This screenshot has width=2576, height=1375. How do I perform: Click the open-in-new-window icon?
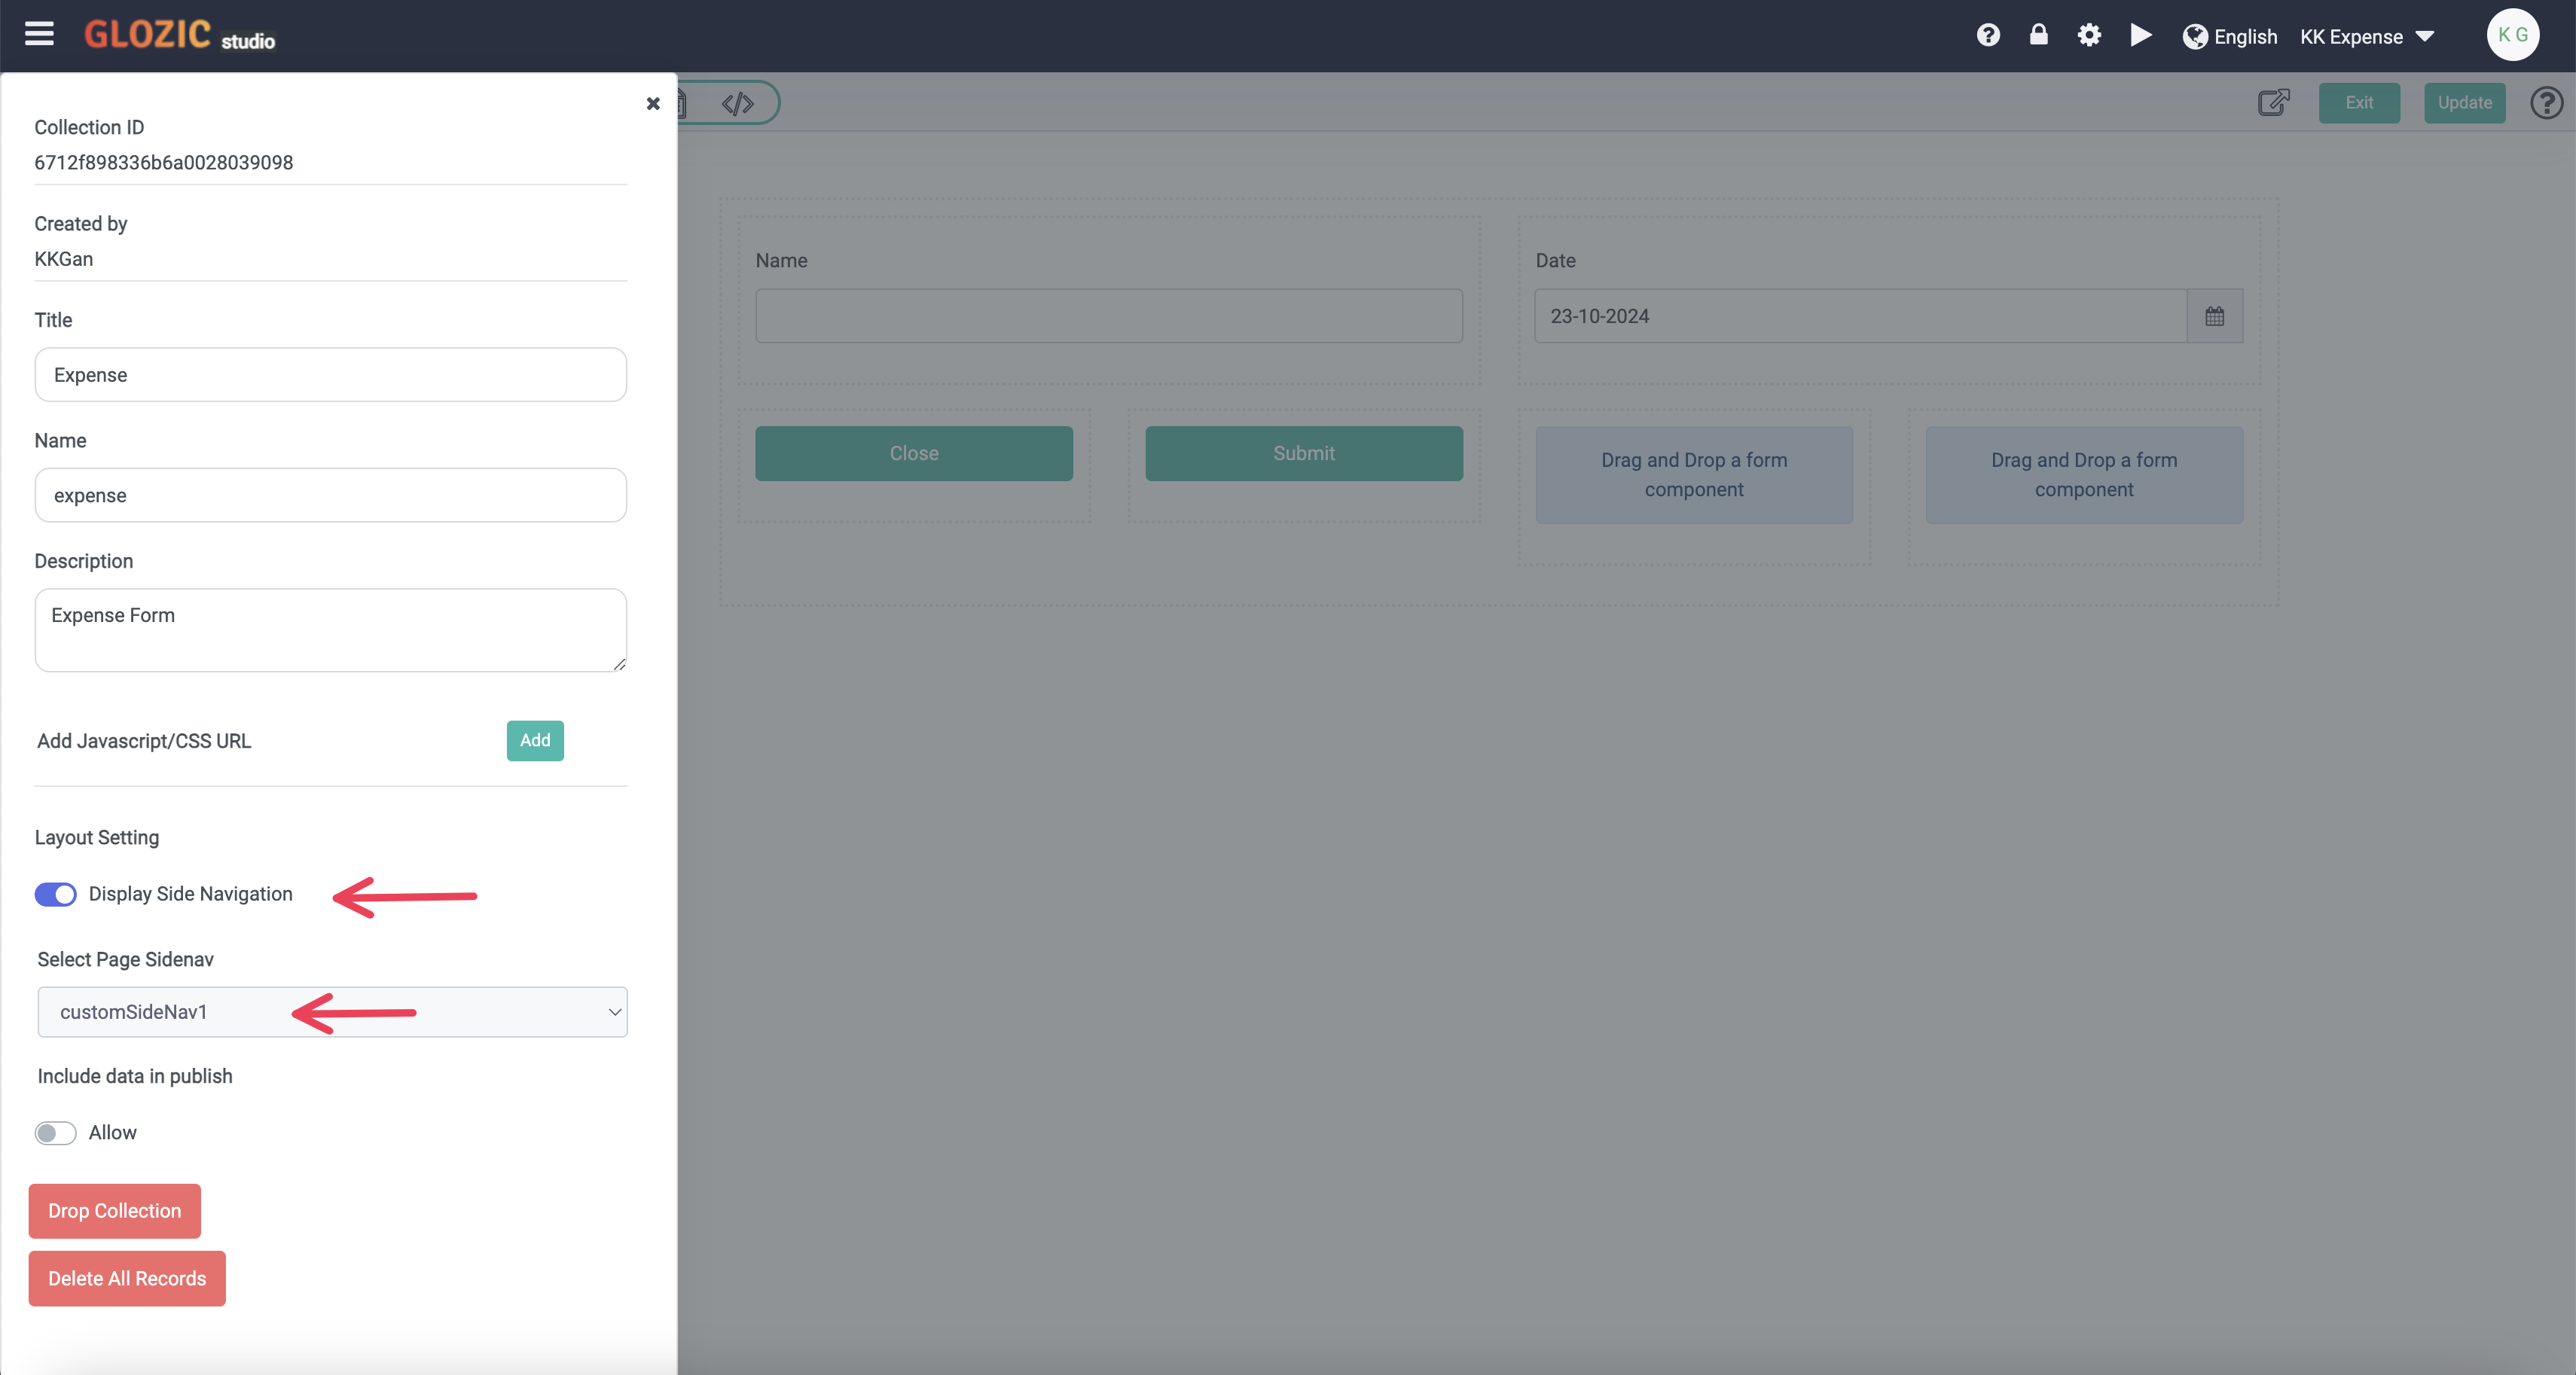point(2273,102)
